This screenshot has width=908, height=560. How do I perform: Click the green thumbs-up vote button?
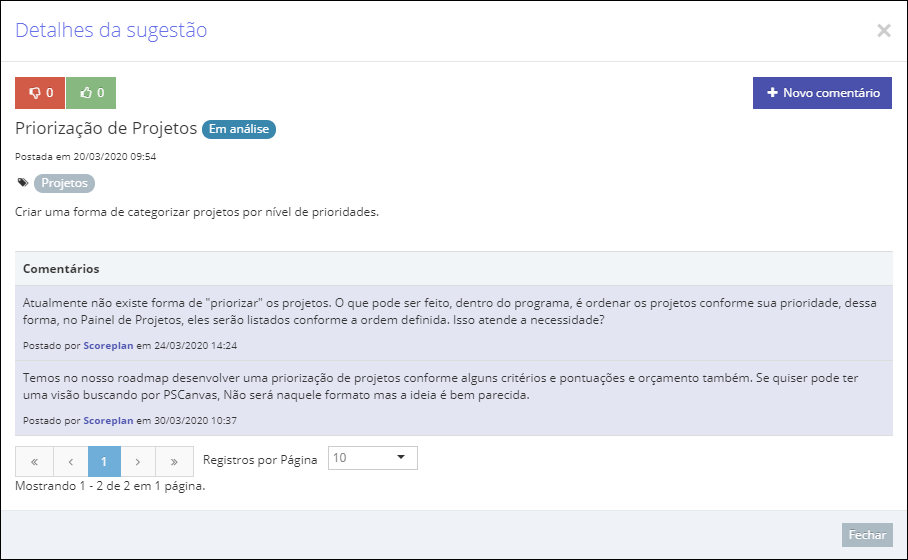point(91,93)
